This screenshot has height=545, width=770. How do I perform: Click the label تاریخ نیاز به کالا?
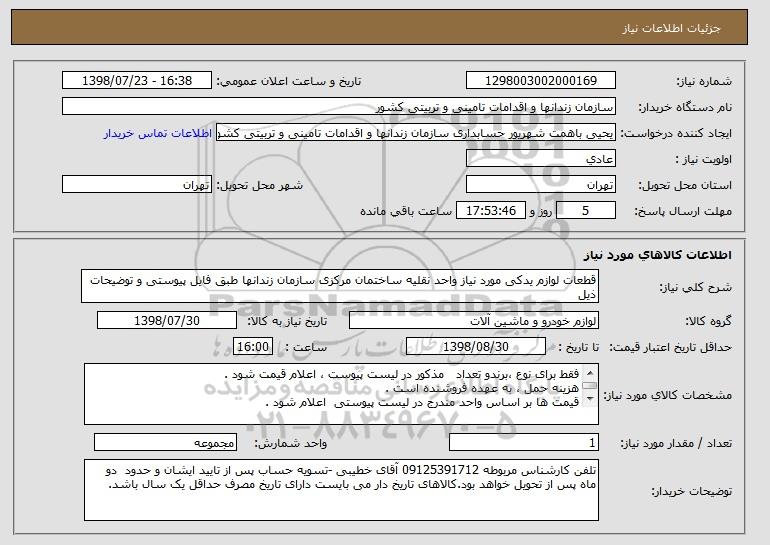coord(287,322)
